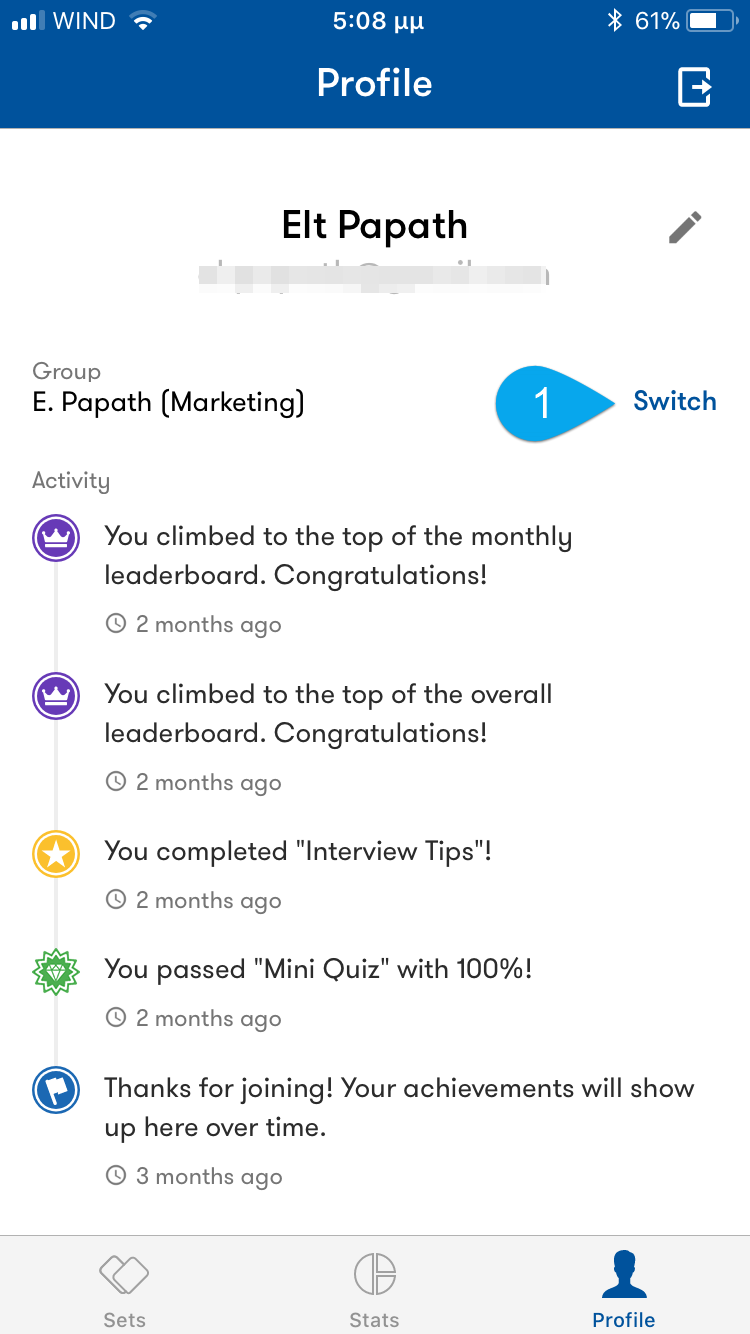750x1334 pixels.
Task: Tap the green diamond Mini Quiz badge
Action: (57, 972)
